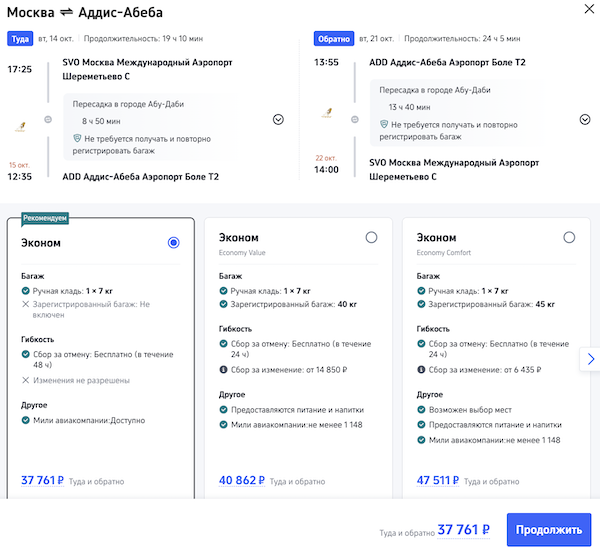Viewport: 600px width, 549px height.
Task: Click the Обратно flight label
Action: [x=333, y=39]
